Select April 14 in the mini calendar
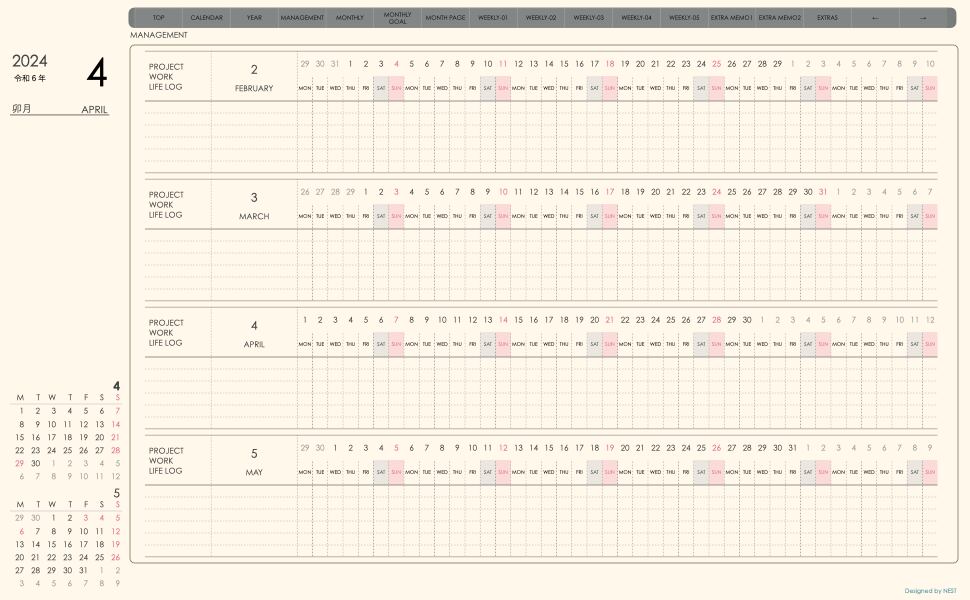Viewport: 970px width, 600px height. [116, 424]
